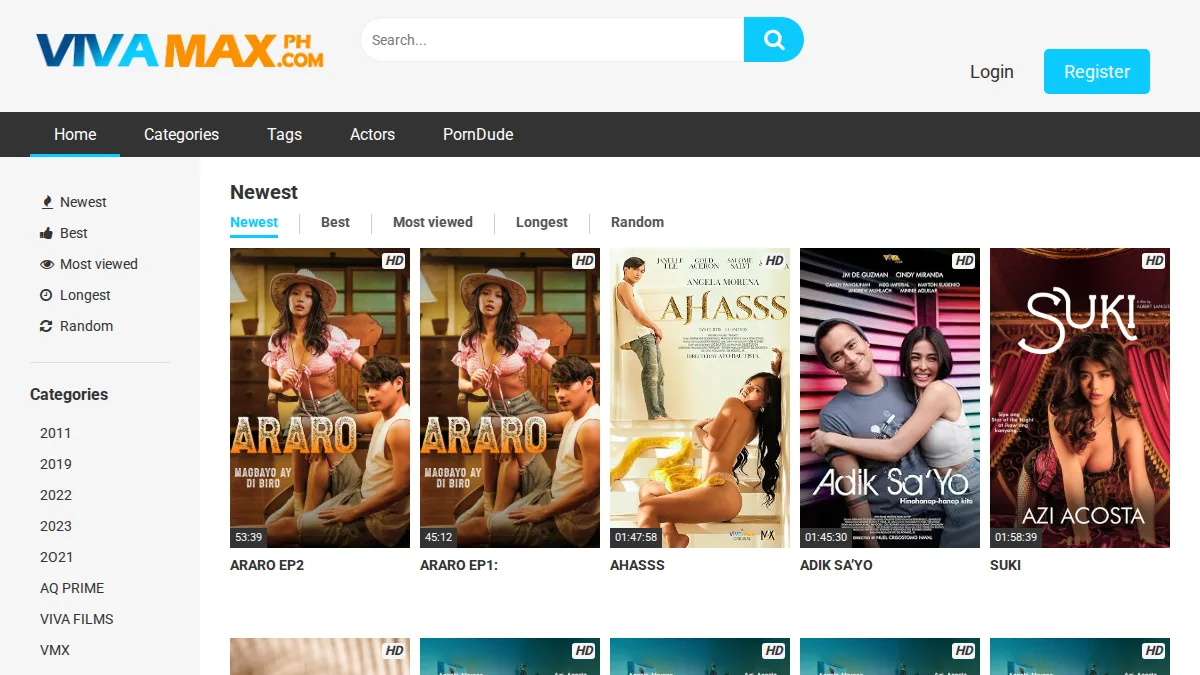The image size is (1200, 675).
Task: Open the 2022 category
Action: pyautogui.click(x=56, y=495)
